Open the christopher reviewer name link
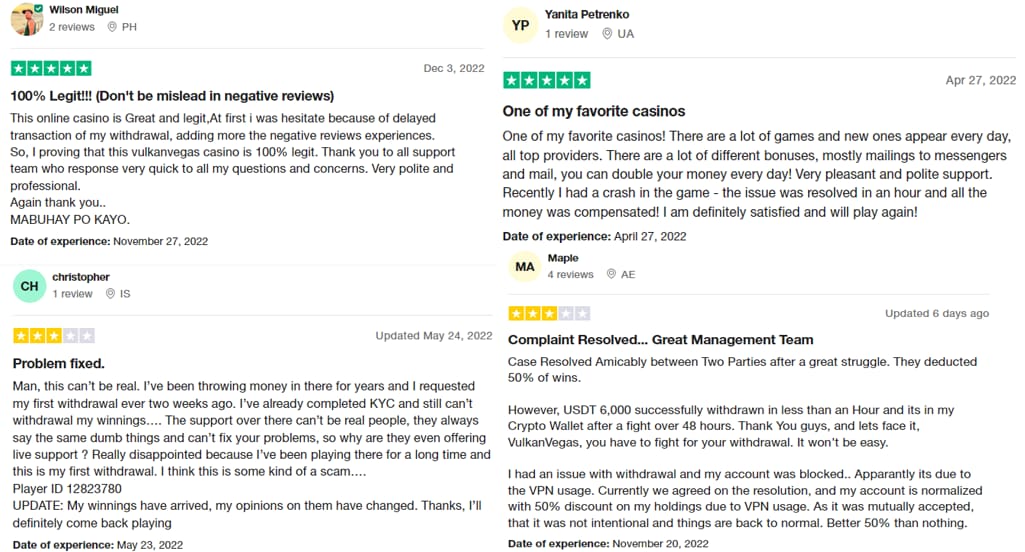This screenshot has height=552, width=1025. 81,277
